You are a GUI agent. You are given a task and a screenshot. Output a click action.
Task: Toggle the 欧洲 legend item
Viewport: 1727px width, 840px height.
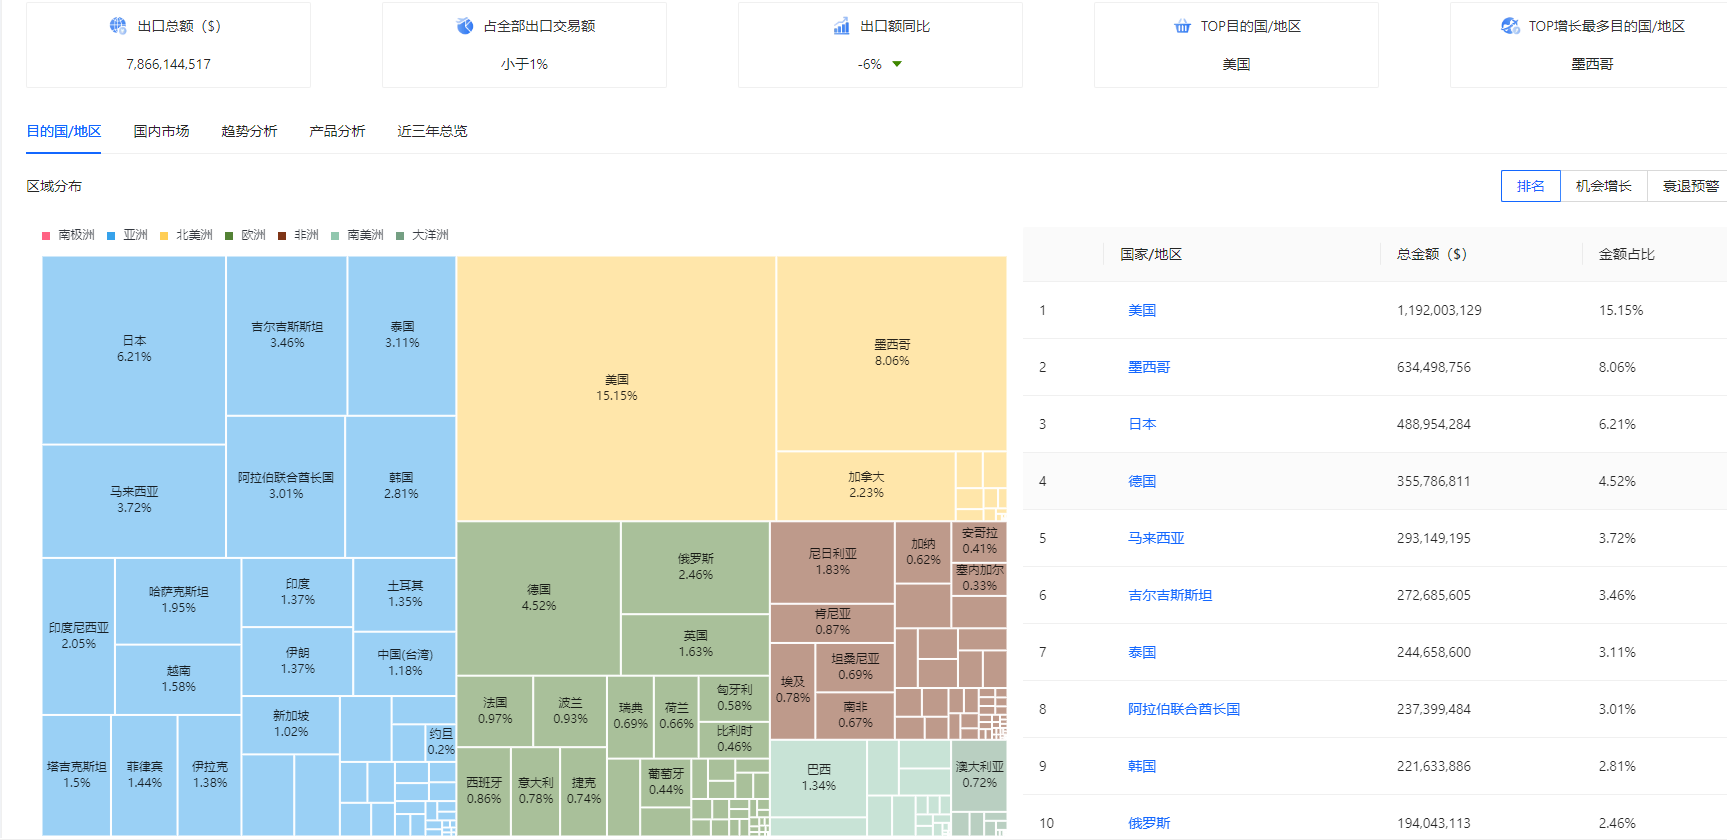point(245,235)
